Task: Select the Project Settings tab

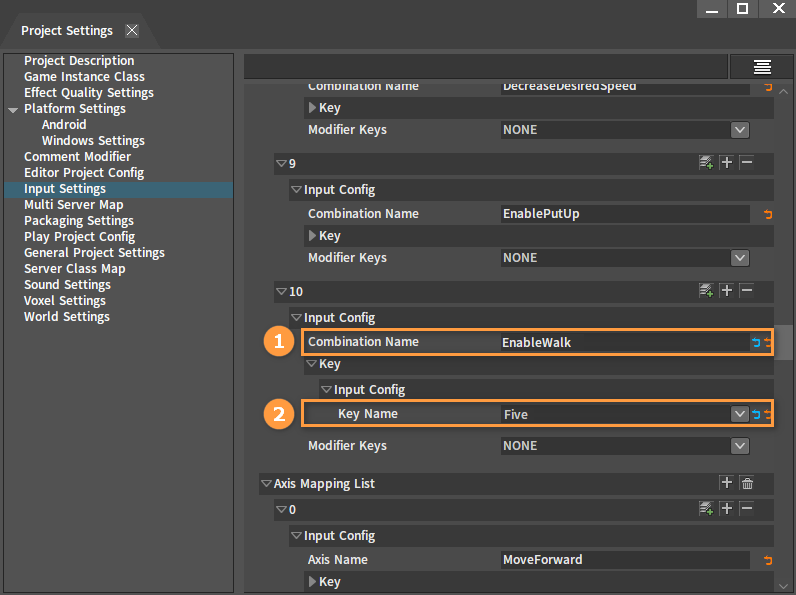Action: [x=67, y=30]
